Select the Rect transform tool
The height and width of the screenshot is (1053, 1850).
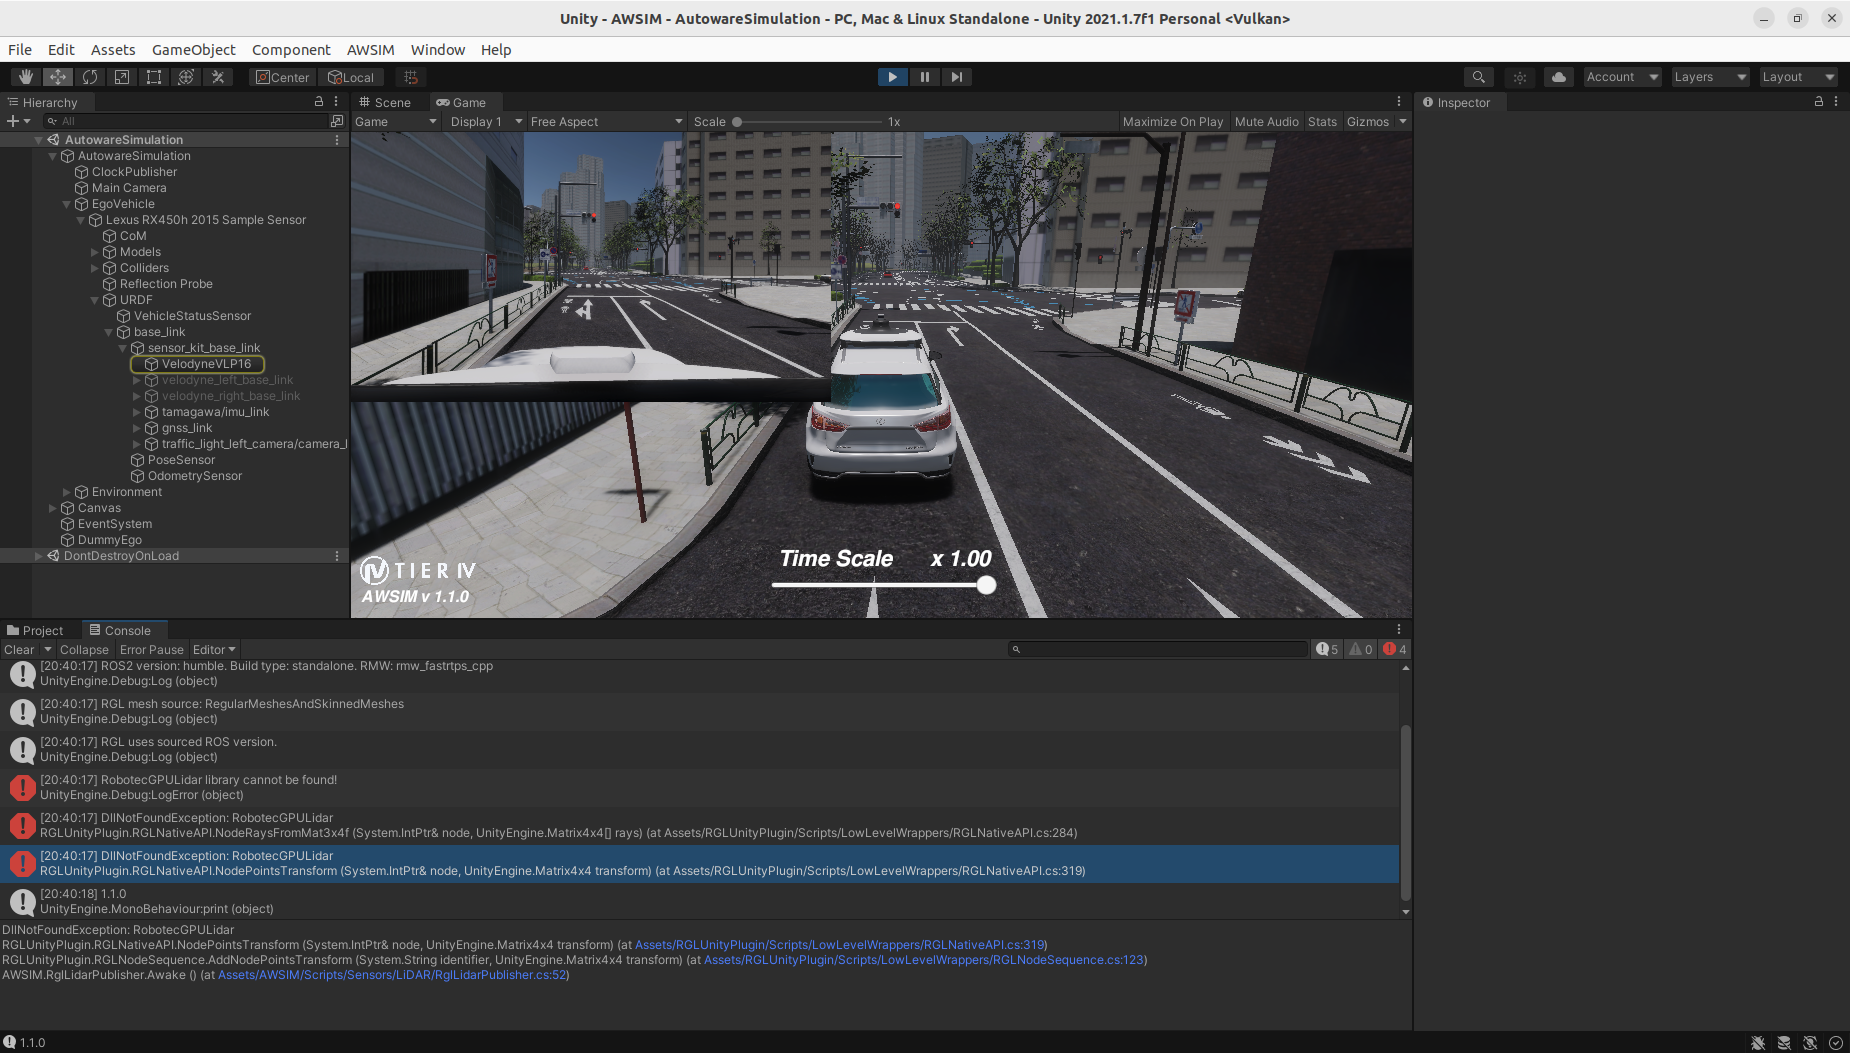coord(154,76)
